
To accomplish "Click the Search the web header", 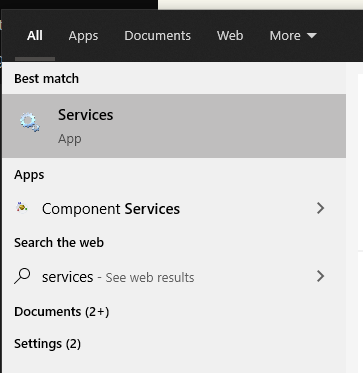I will coord(59,242).
